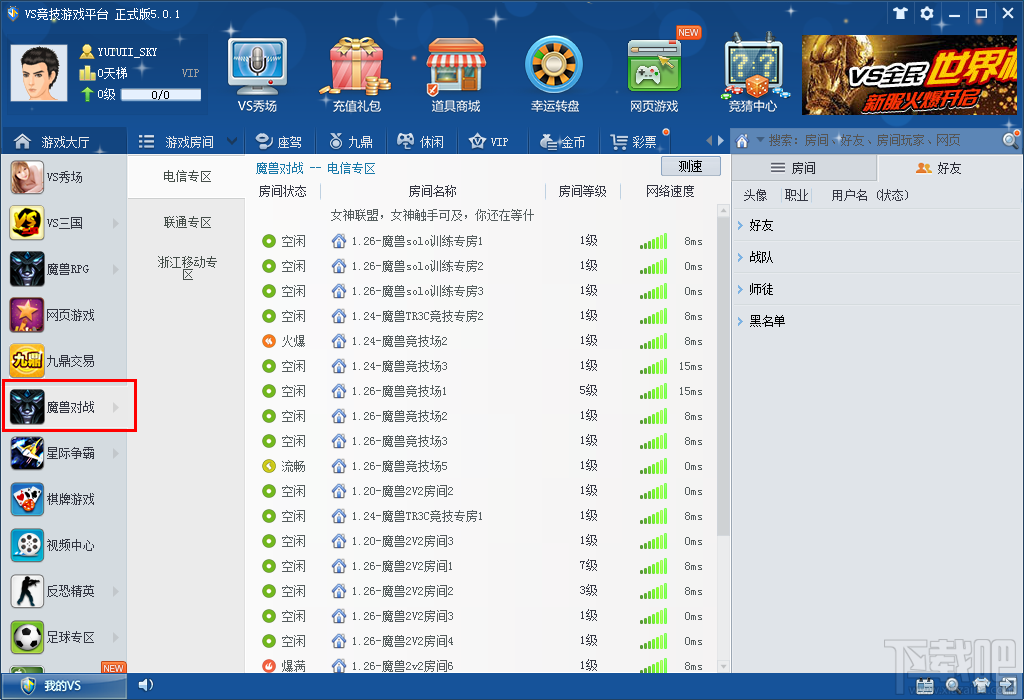
Task: Click the tab strip right arrow
Action: pos(721,140)
